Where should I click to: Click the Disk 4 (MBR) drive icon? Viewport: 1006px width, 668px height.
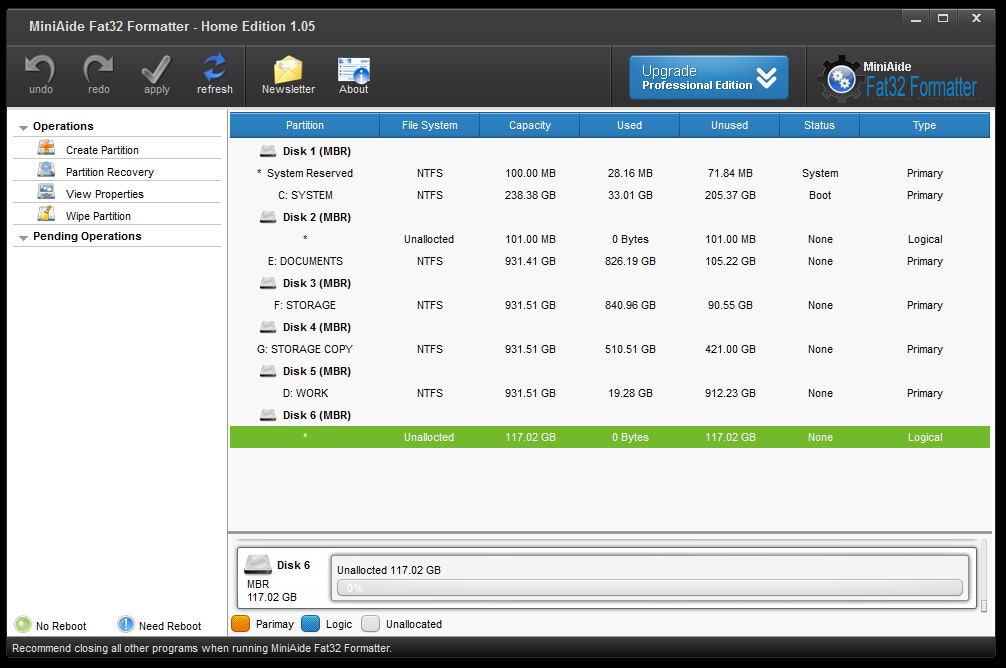tap(268, 327)
